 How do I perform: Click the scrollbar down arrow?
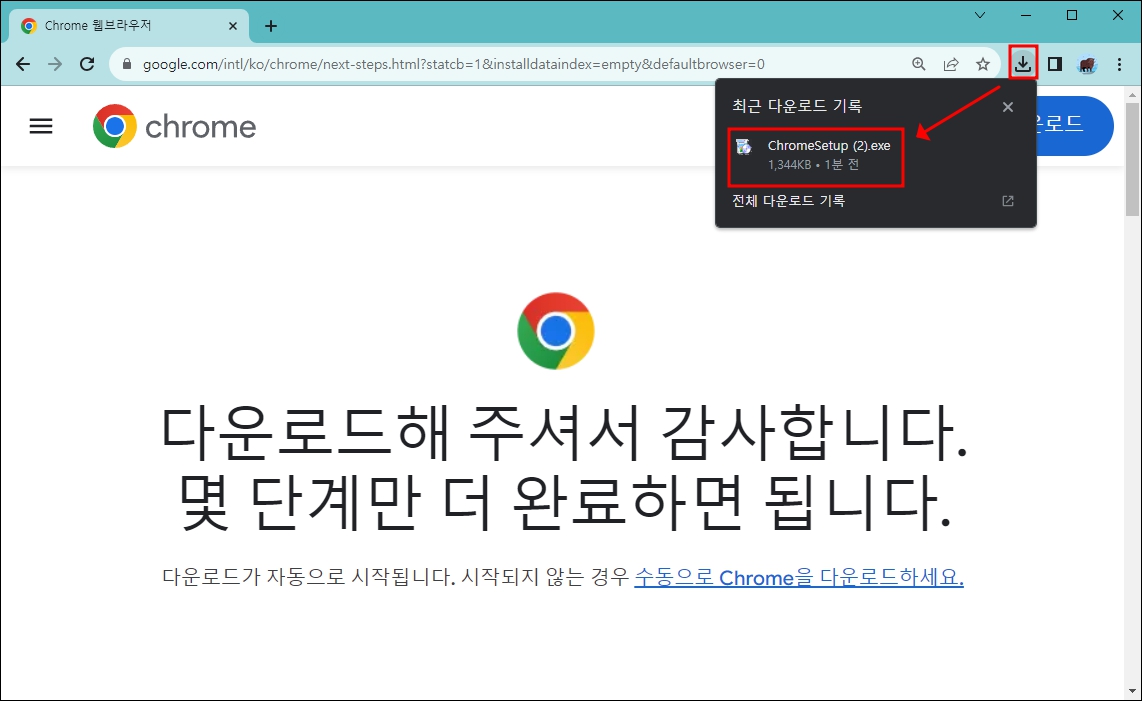(x=1133, y=692)
